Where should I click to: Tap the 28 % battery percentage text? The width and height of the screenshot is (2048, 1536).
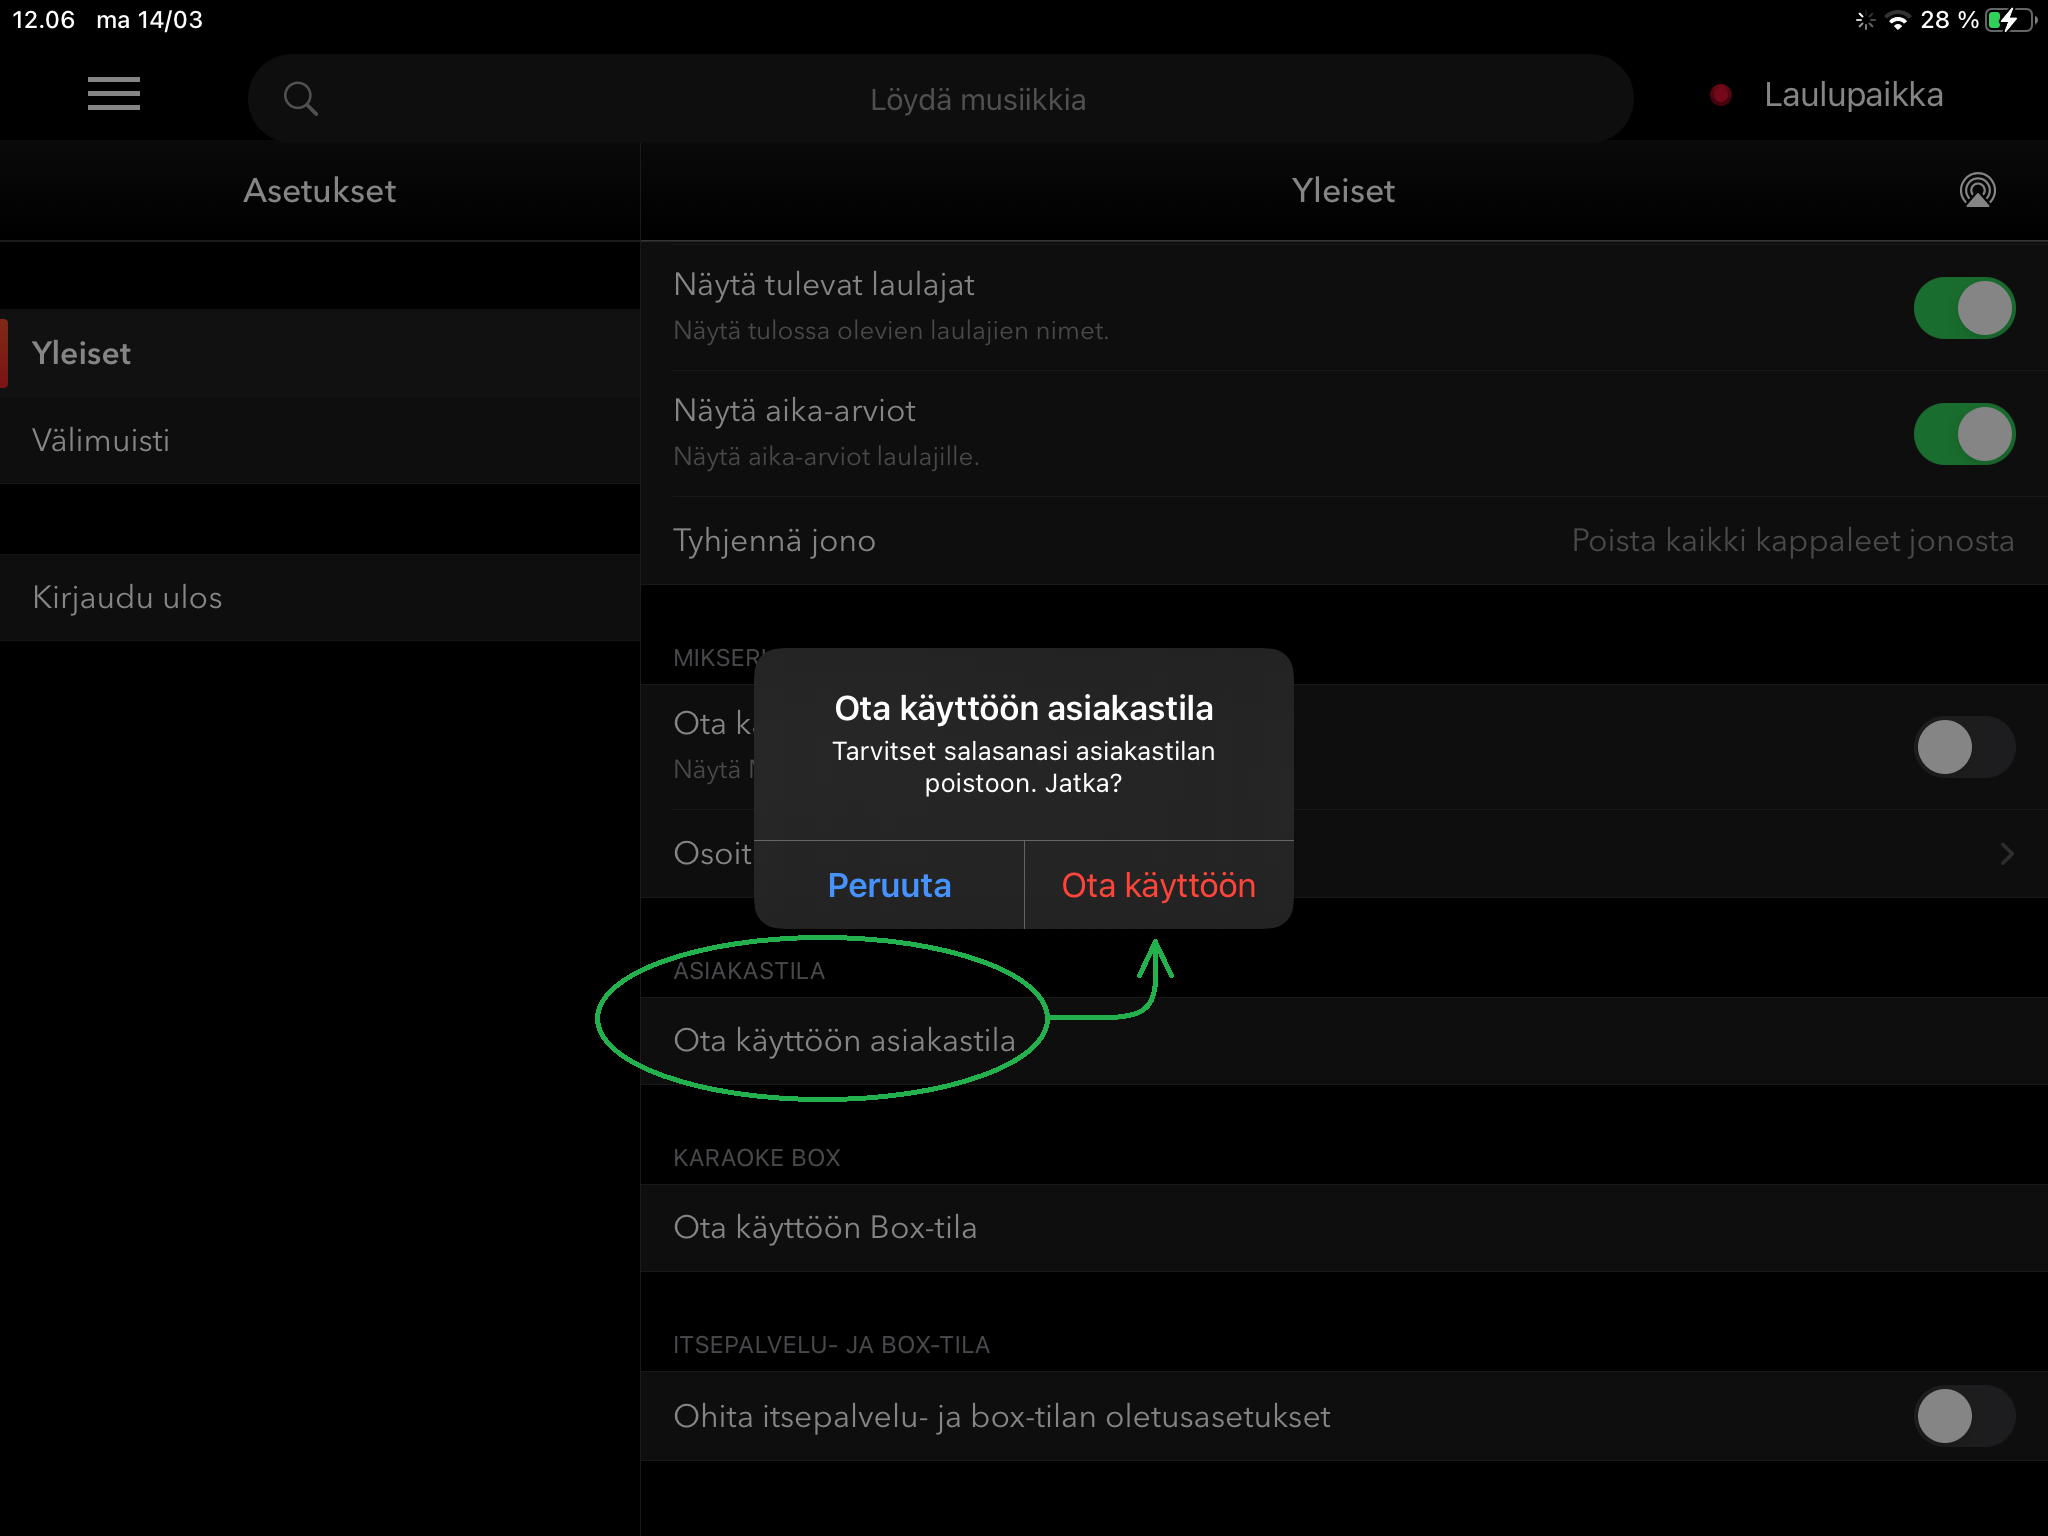click(x=1949, y=20)
